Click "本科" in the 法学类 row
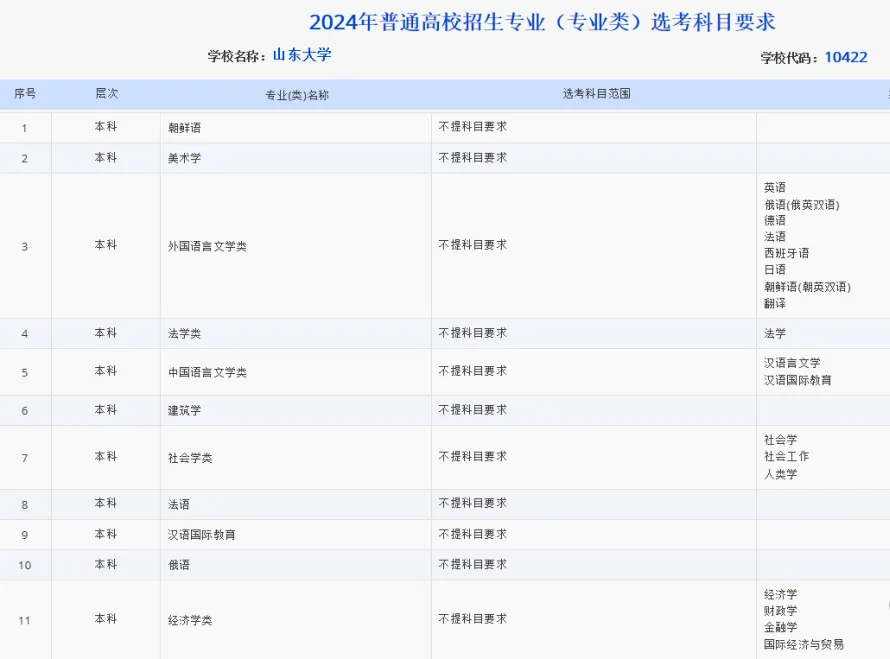This screenshot has height=659, width=890. (106, 333)
